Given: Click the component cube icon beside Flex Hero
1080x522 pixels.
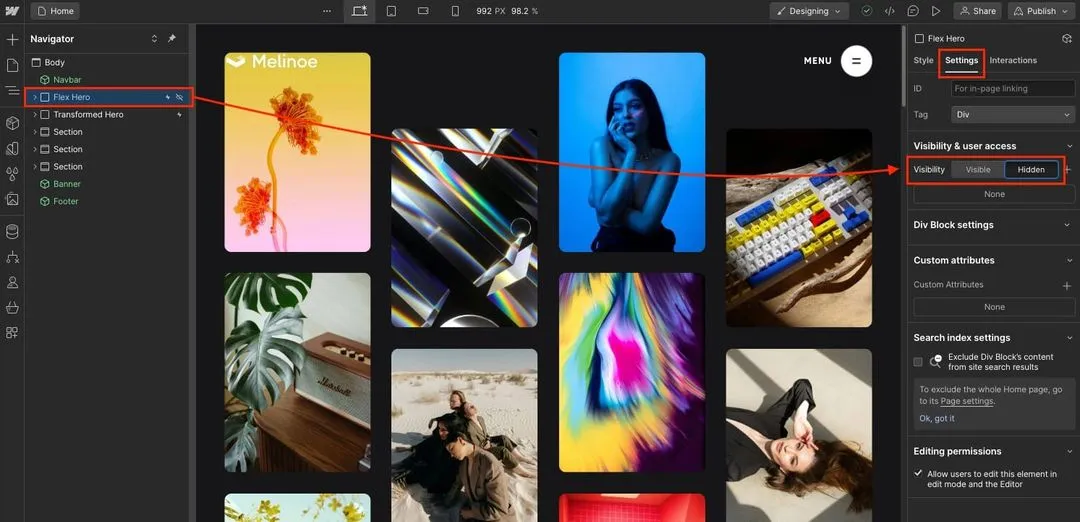Looking at the screenshot, I should tap(1066, 39).
